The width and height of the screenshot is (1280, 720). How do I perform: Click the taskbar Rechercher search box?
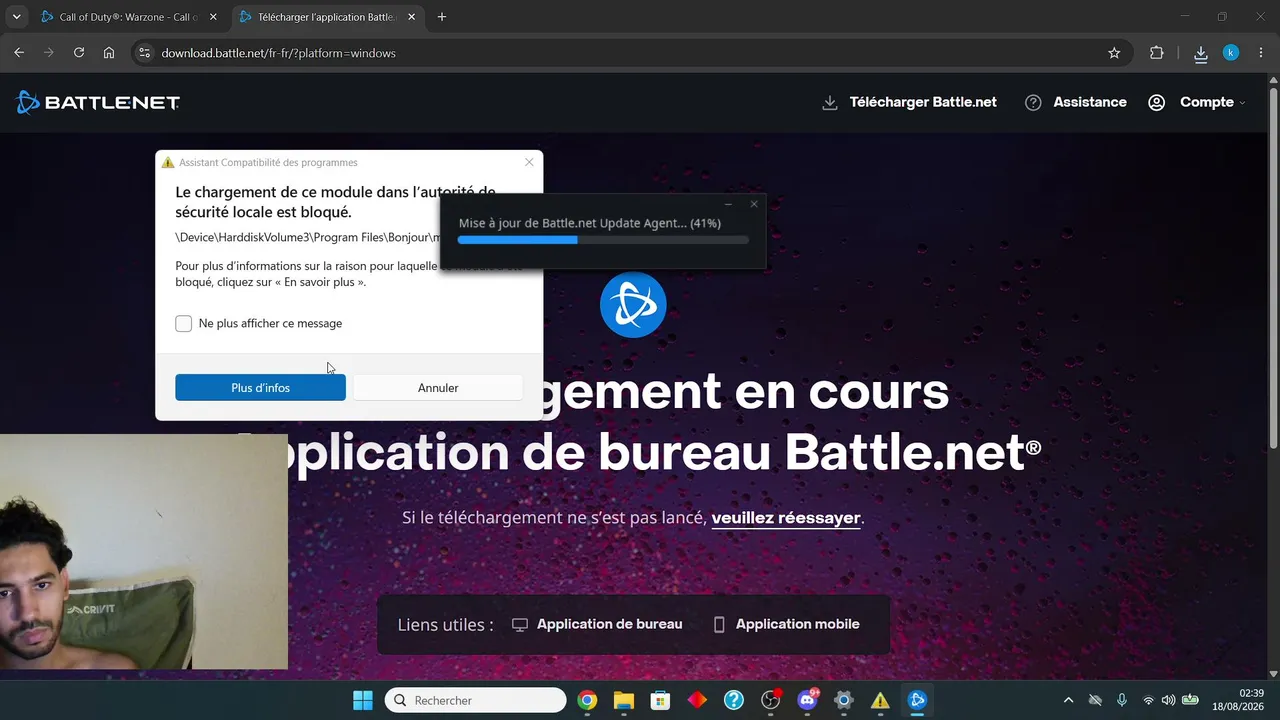pos(475,700)
